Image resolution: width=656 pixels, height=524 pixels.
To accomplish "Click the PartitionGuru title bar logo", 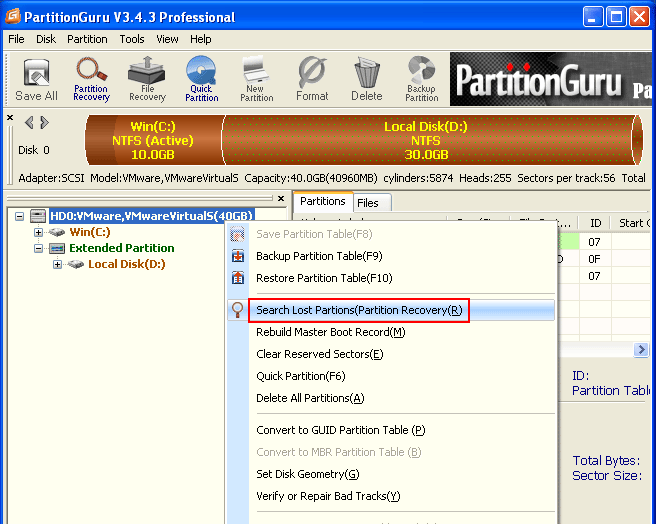I will 13,16.
